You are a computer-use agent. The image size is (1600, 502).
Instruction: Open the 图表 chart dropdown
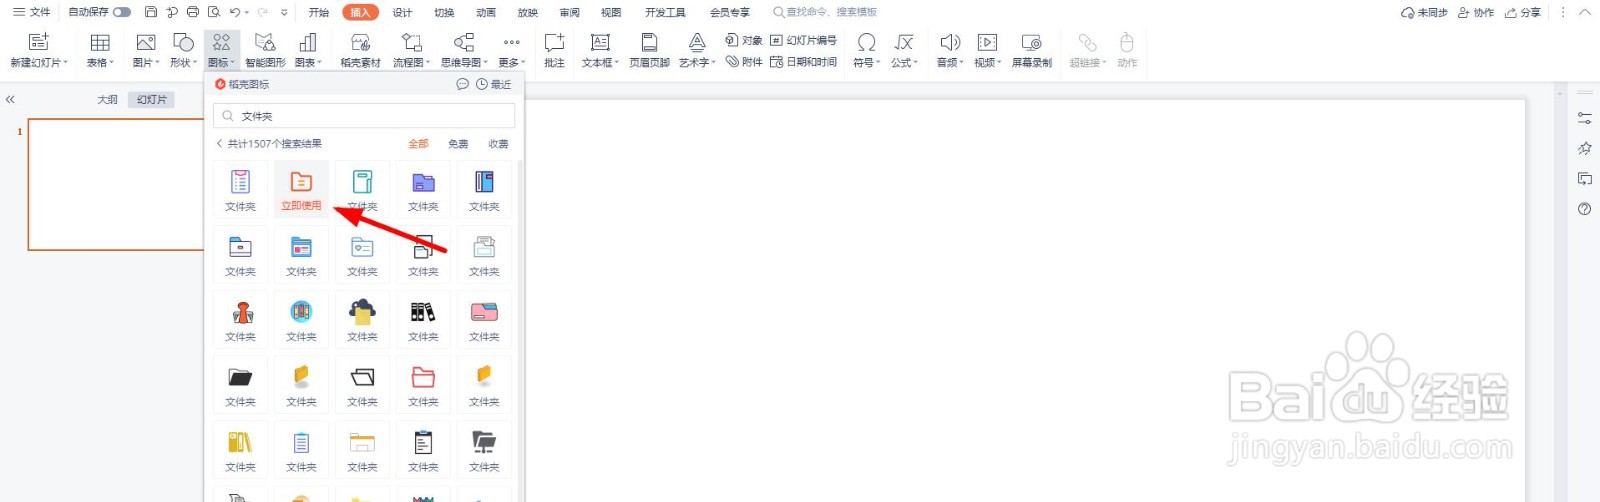tap(308, 62)
